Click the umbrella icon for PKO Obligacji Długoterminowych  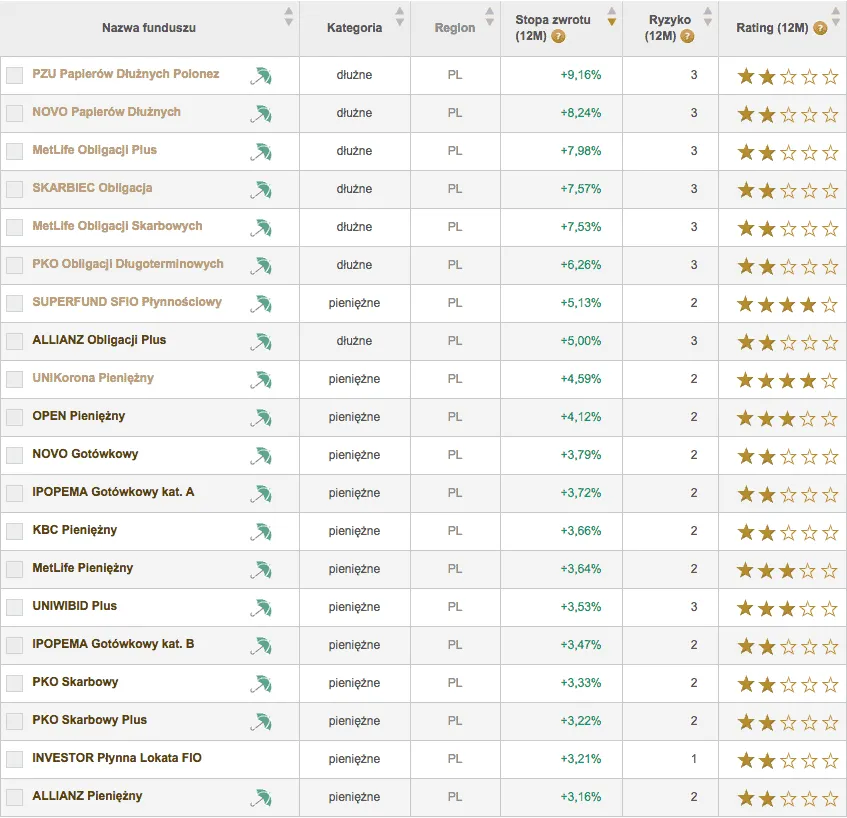pos(261,266)
